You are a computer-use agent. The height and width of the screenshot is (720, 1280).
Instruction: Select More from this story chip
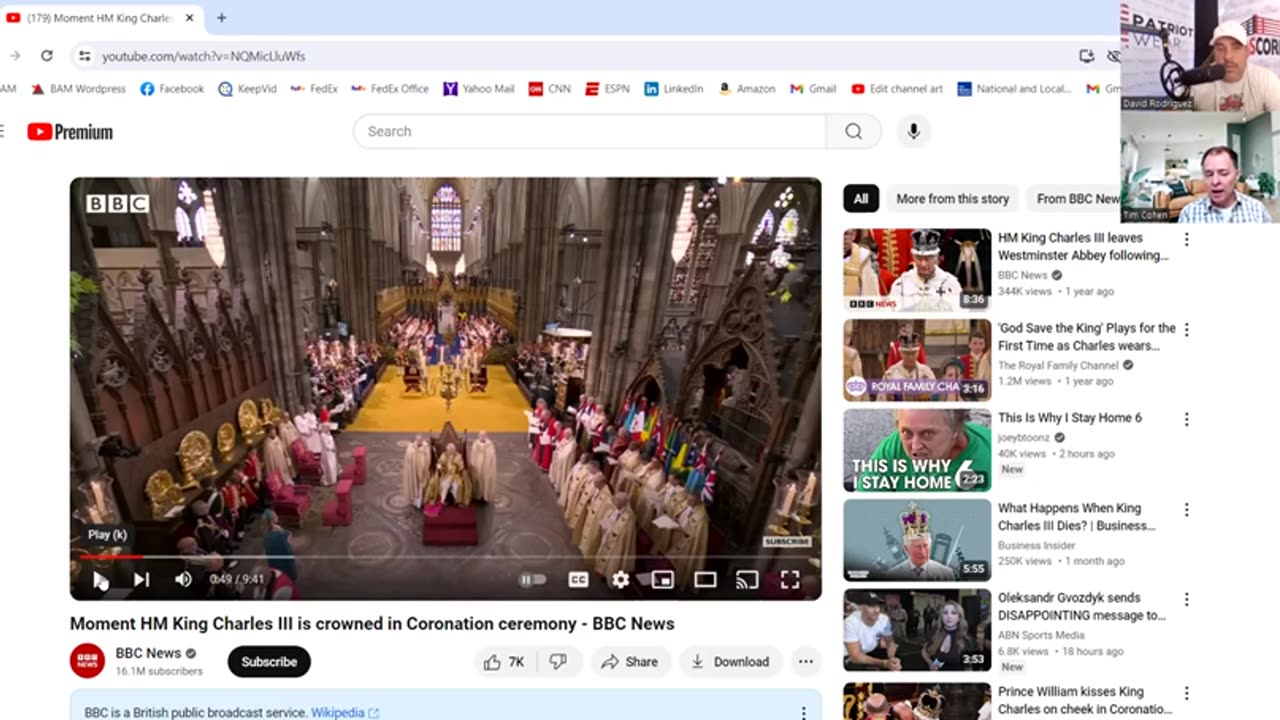coord(952,198)
